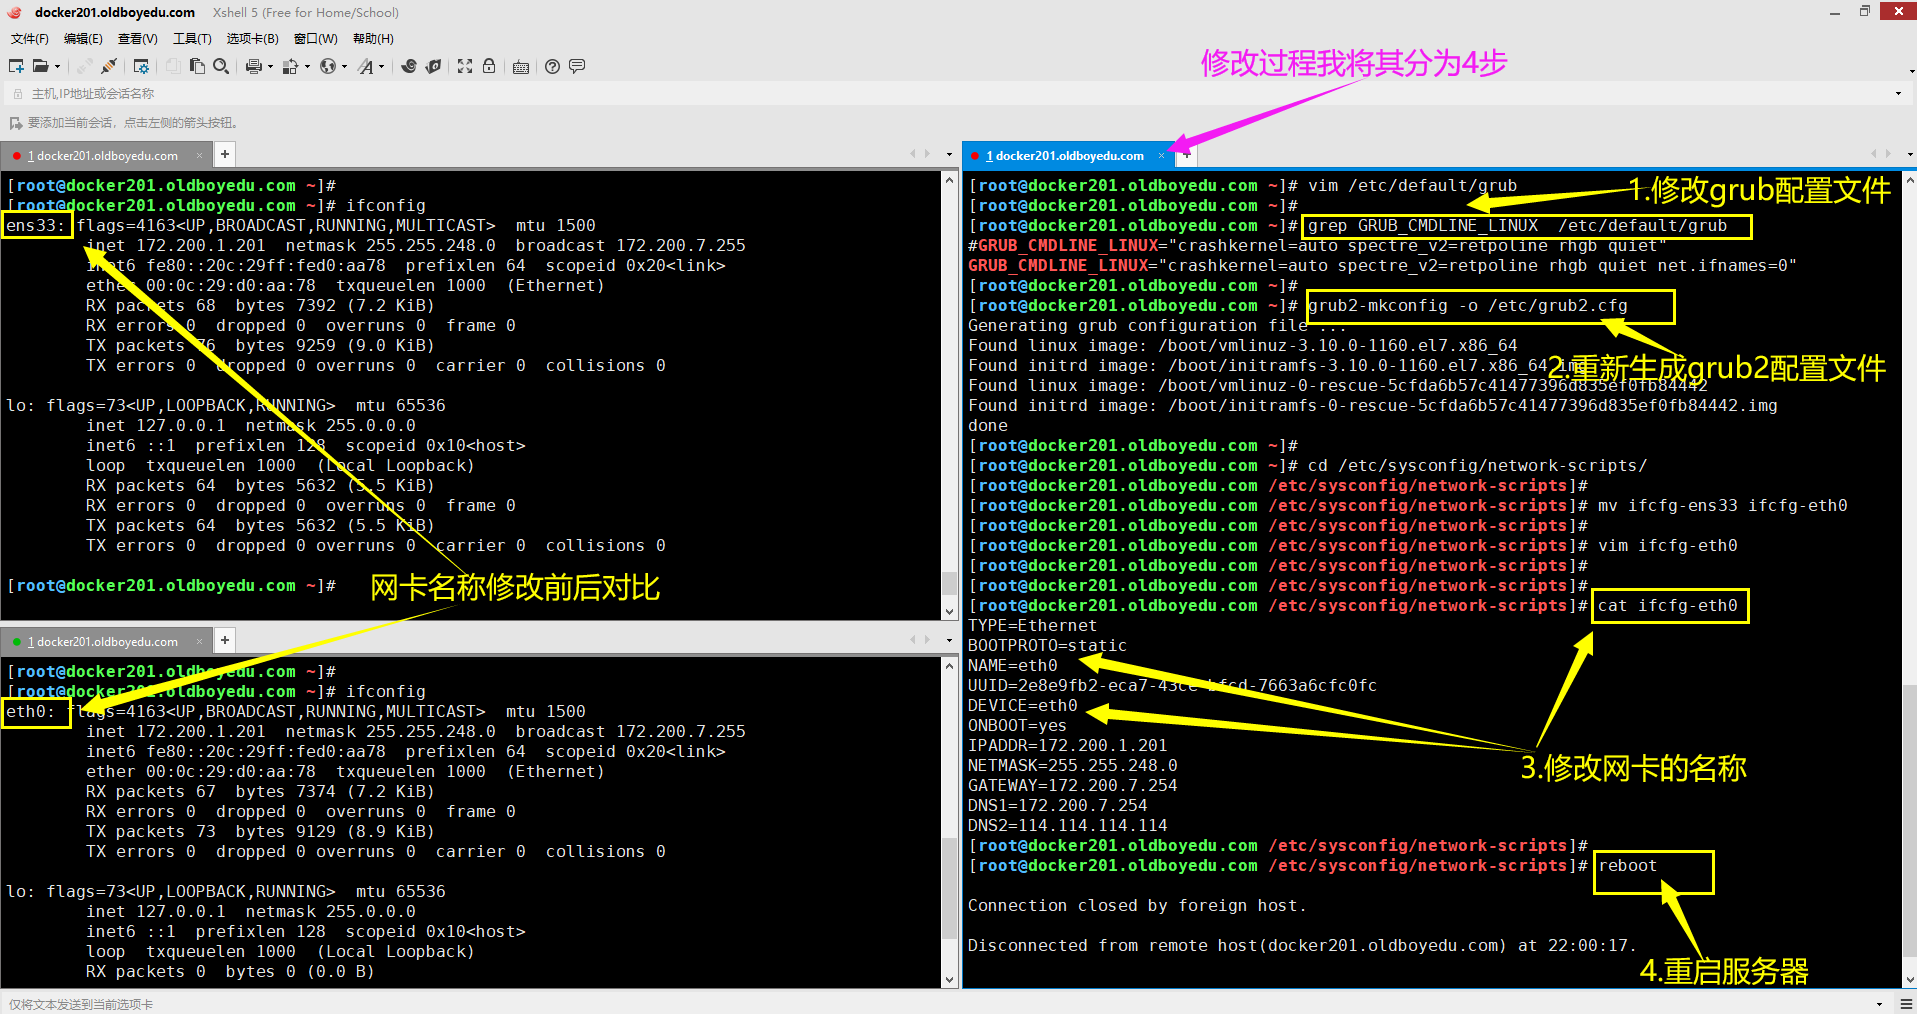Expand the address bar dropdown at far right
Screen dimensions: 1917x1014
click(x=1898, y=94)
